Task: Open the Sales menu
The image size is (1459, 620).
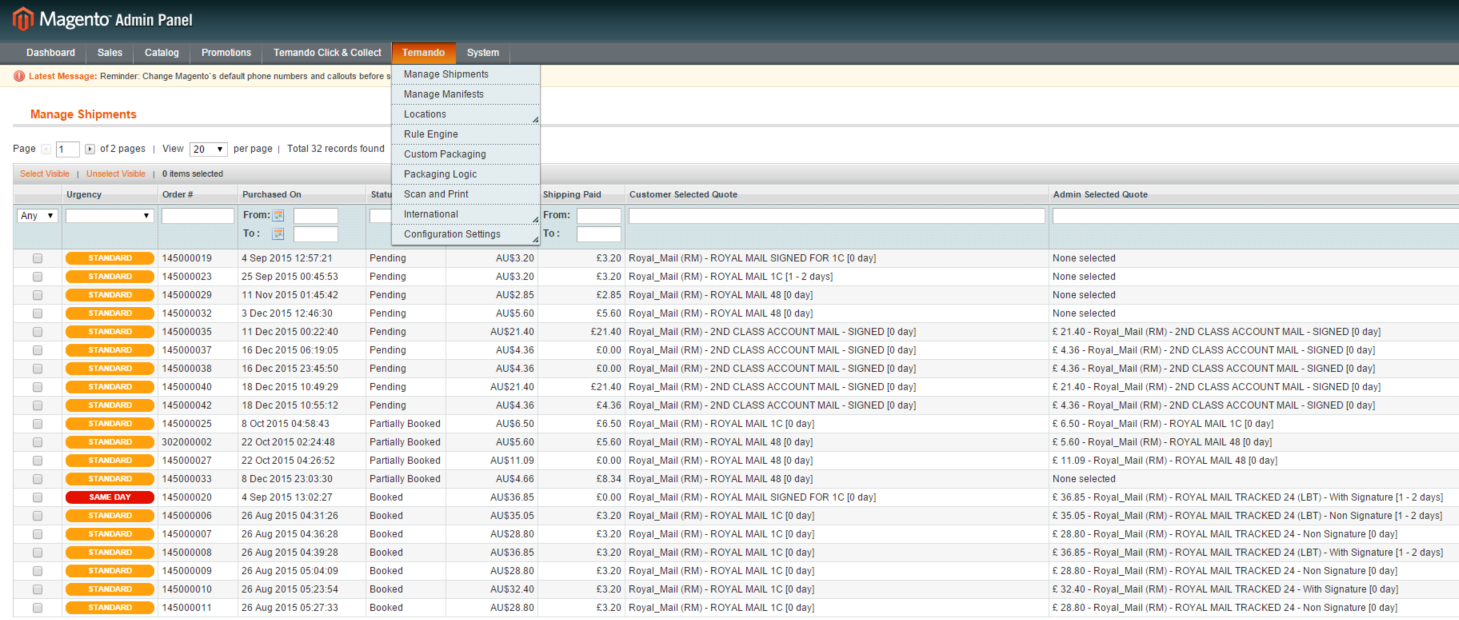Action: 110,53
